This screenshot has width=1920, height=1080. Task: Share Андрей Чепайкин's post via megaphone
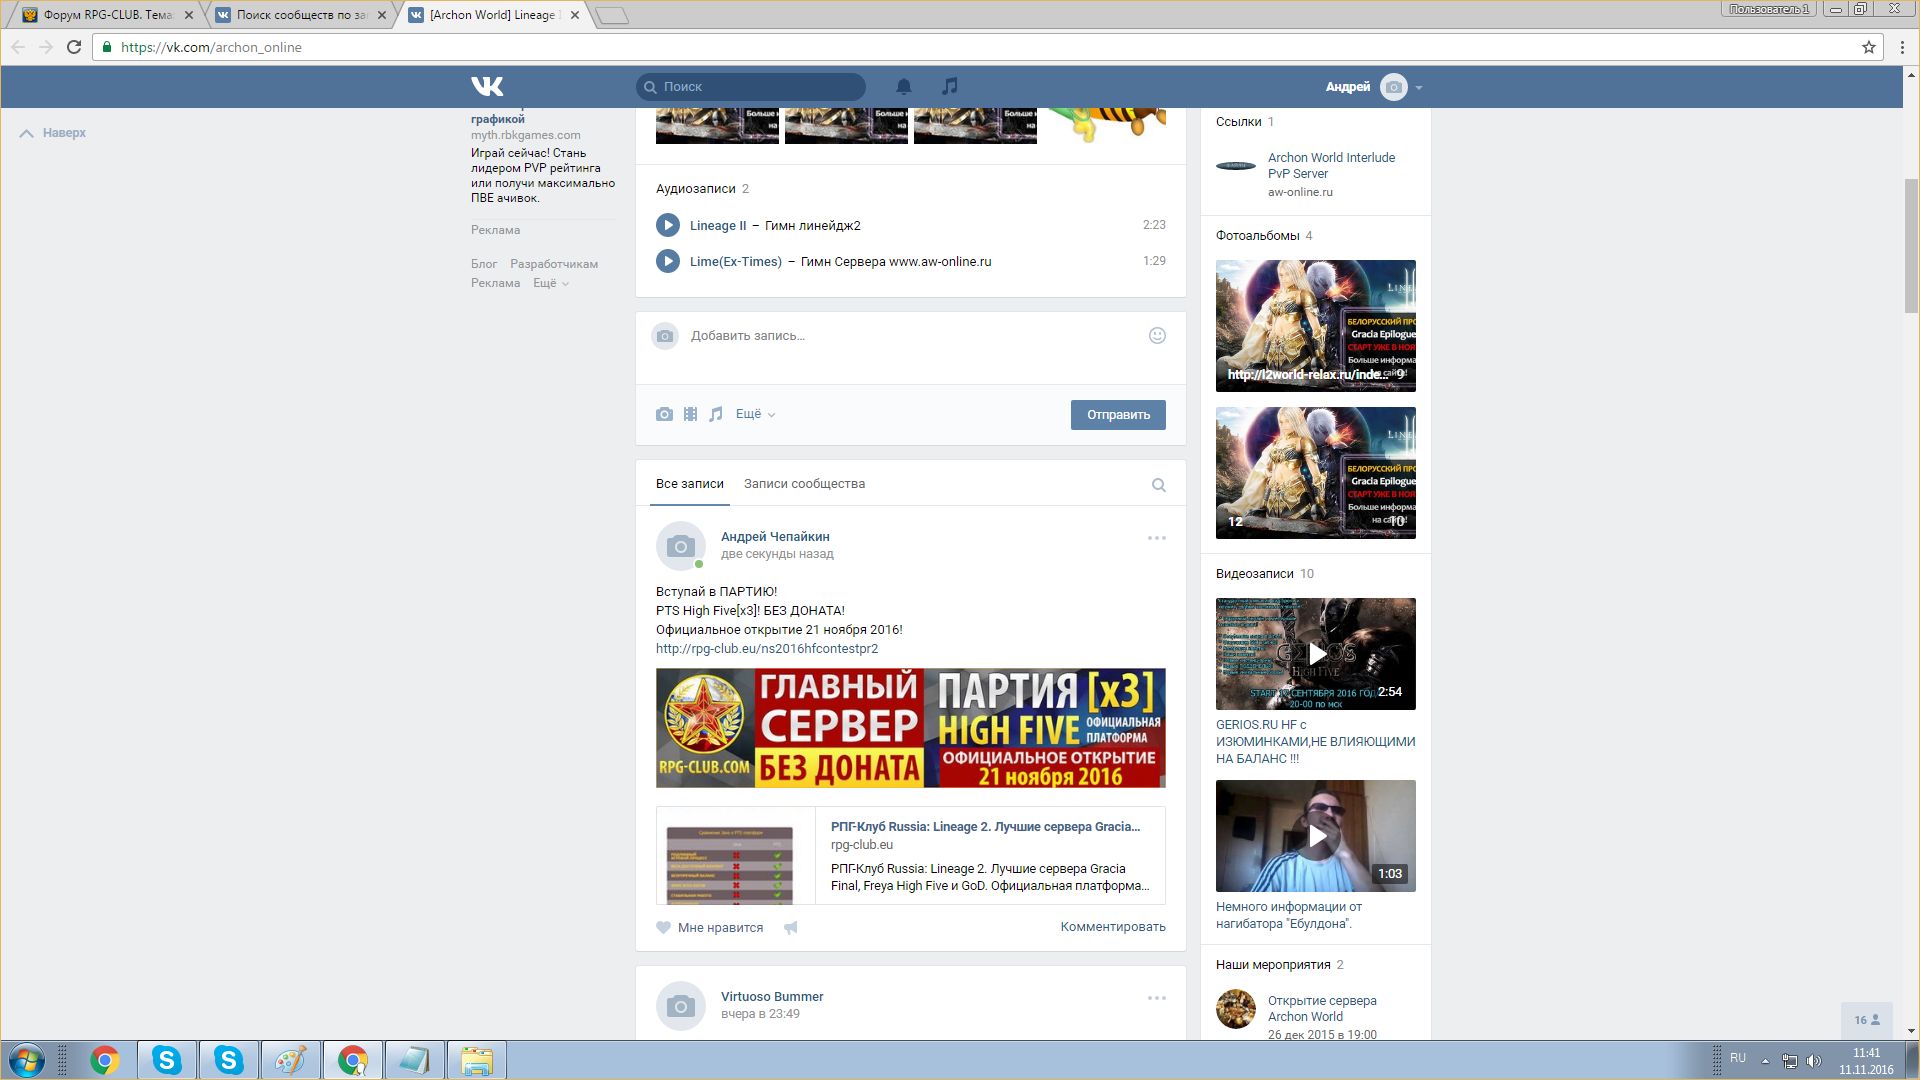pos(790,928)
